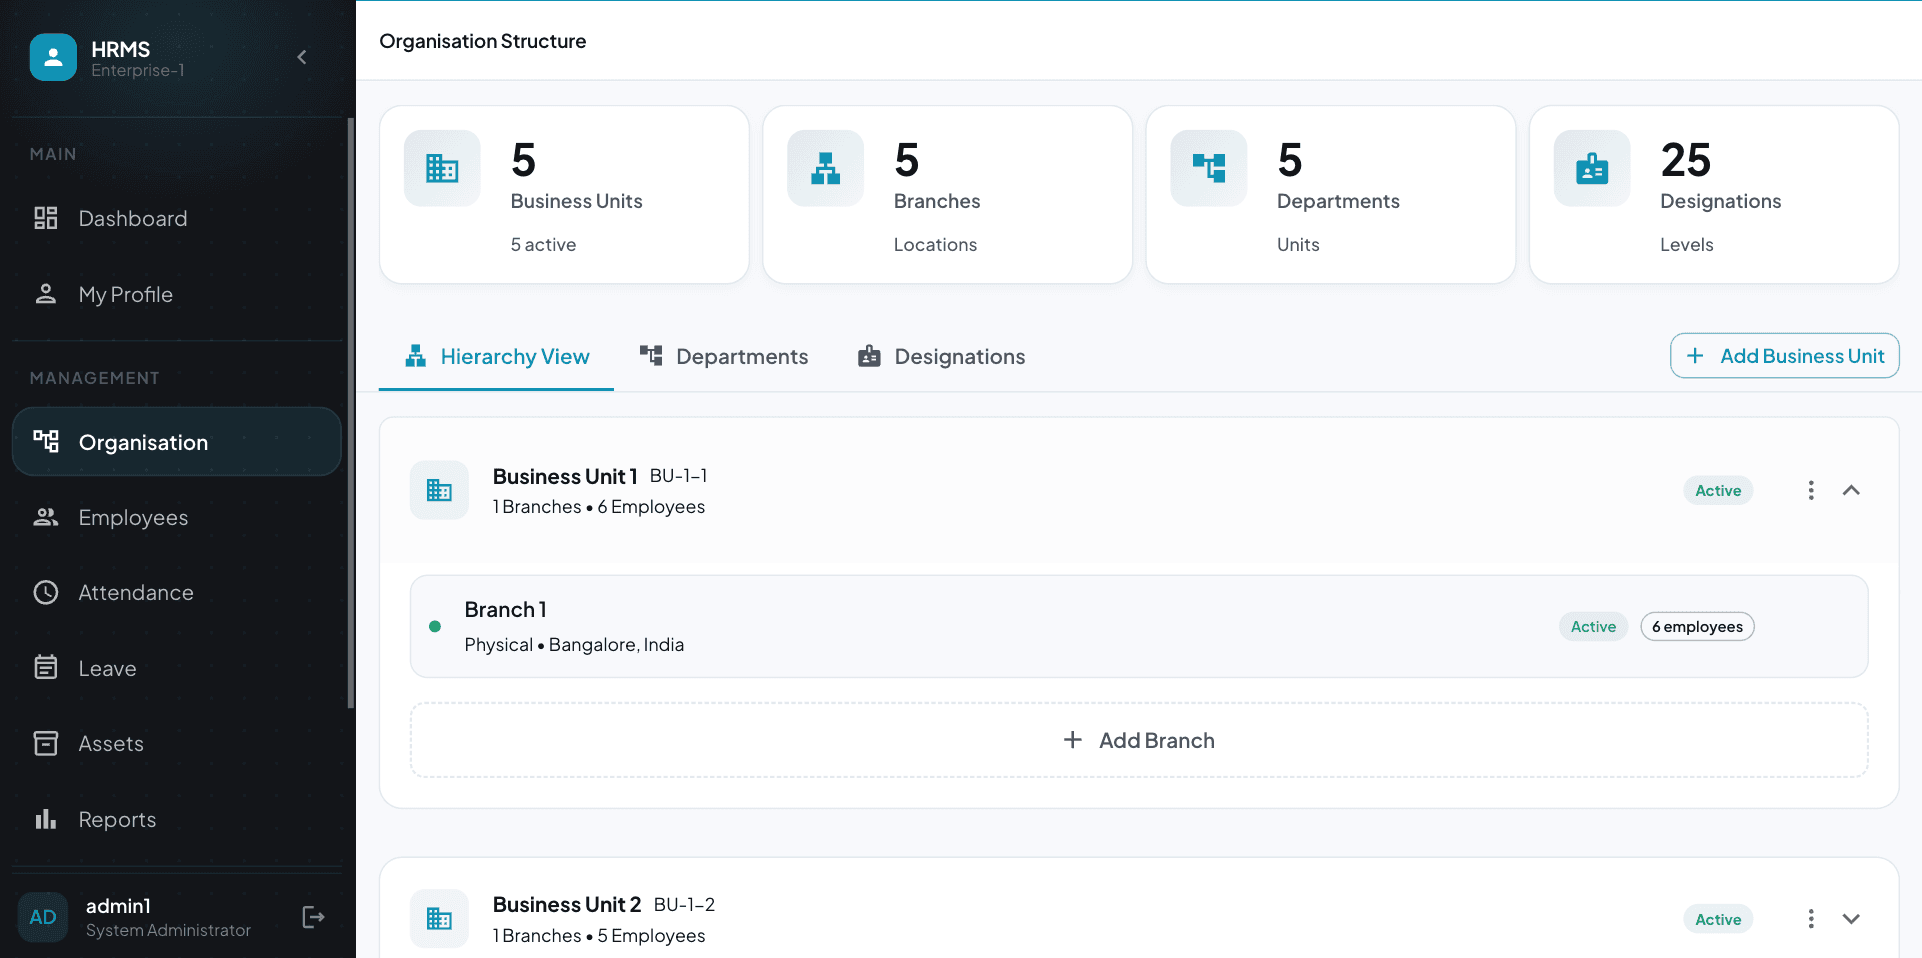Click the BU-1-2 code
Image resolution: width=1922 pixels, height=958 pixels.
coord(685,905)
